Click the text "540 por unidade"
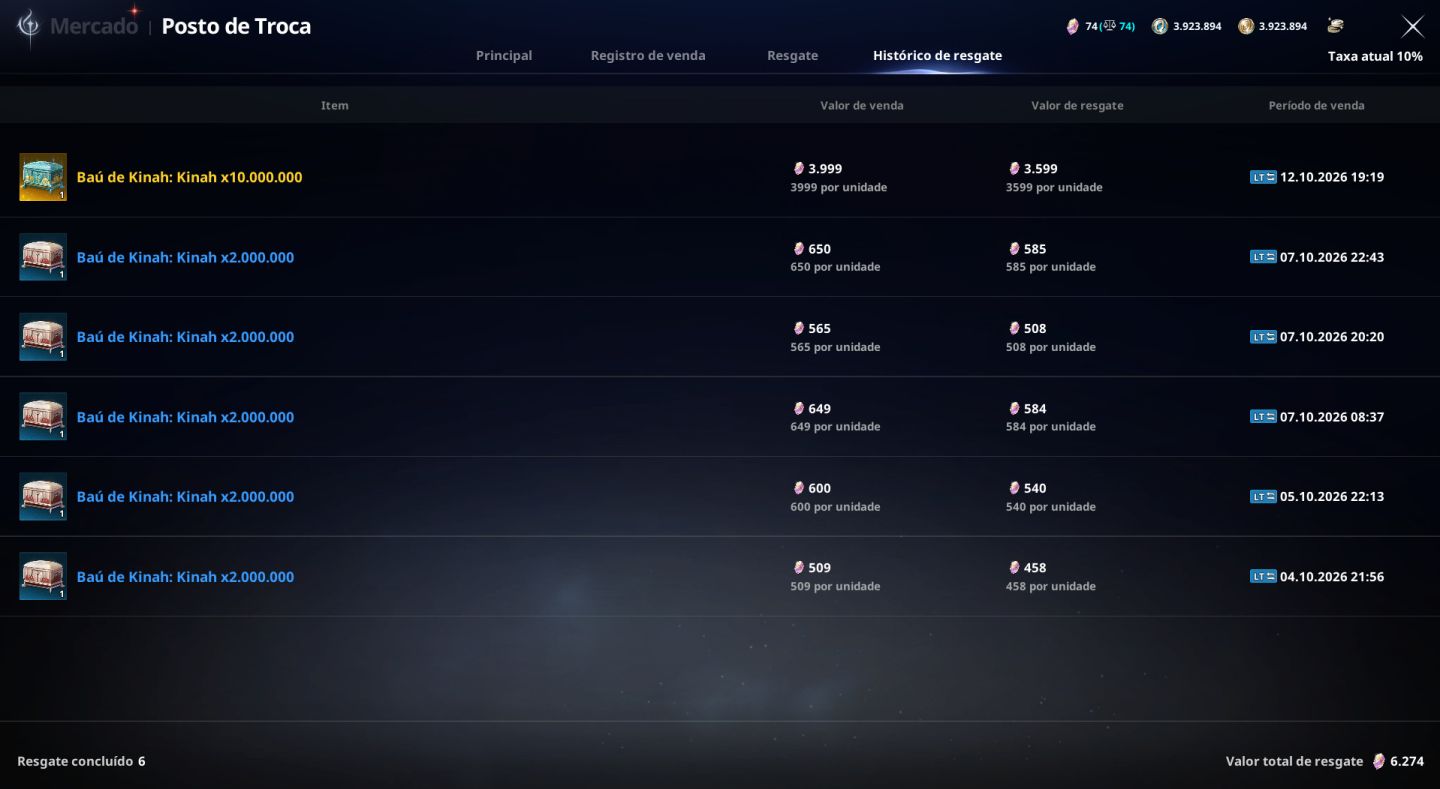 [x=1051, y=507]
